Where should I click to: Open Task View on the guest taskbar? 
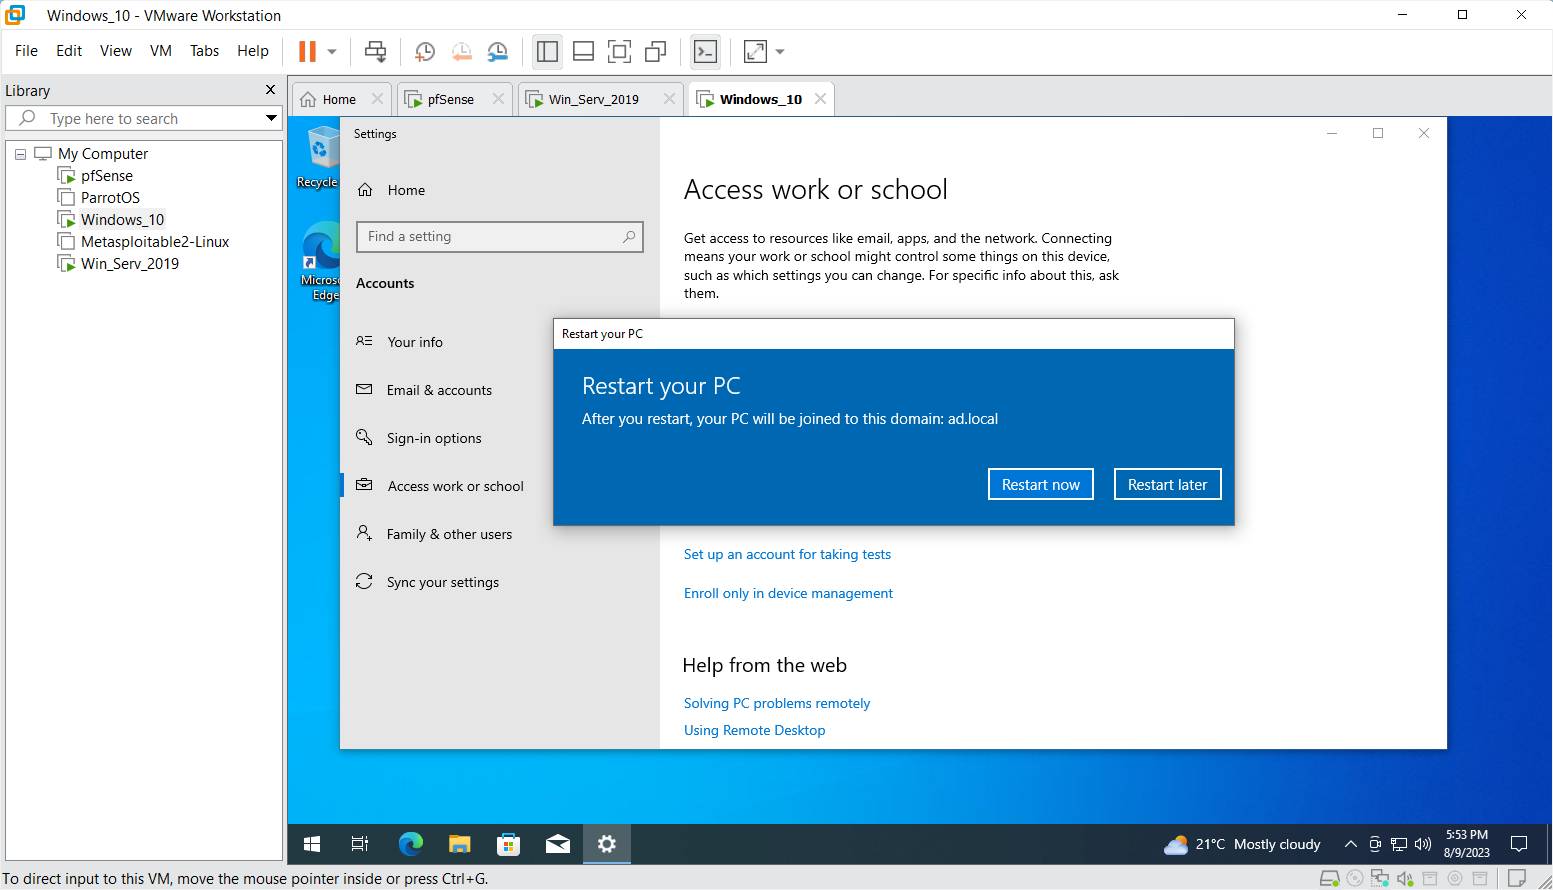coord(360,844)
